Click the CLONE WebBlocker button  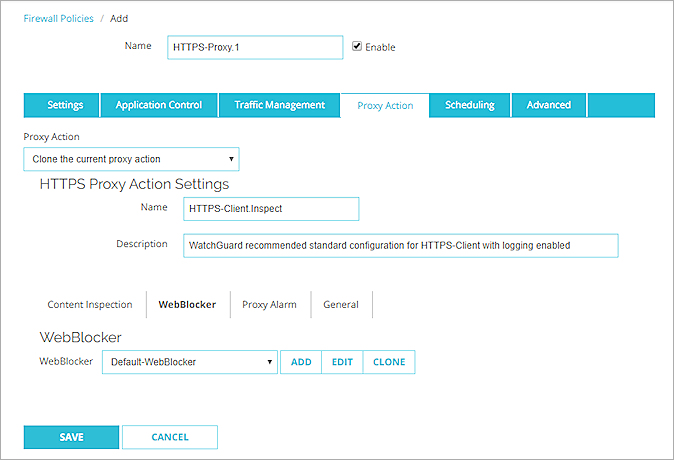389,362
